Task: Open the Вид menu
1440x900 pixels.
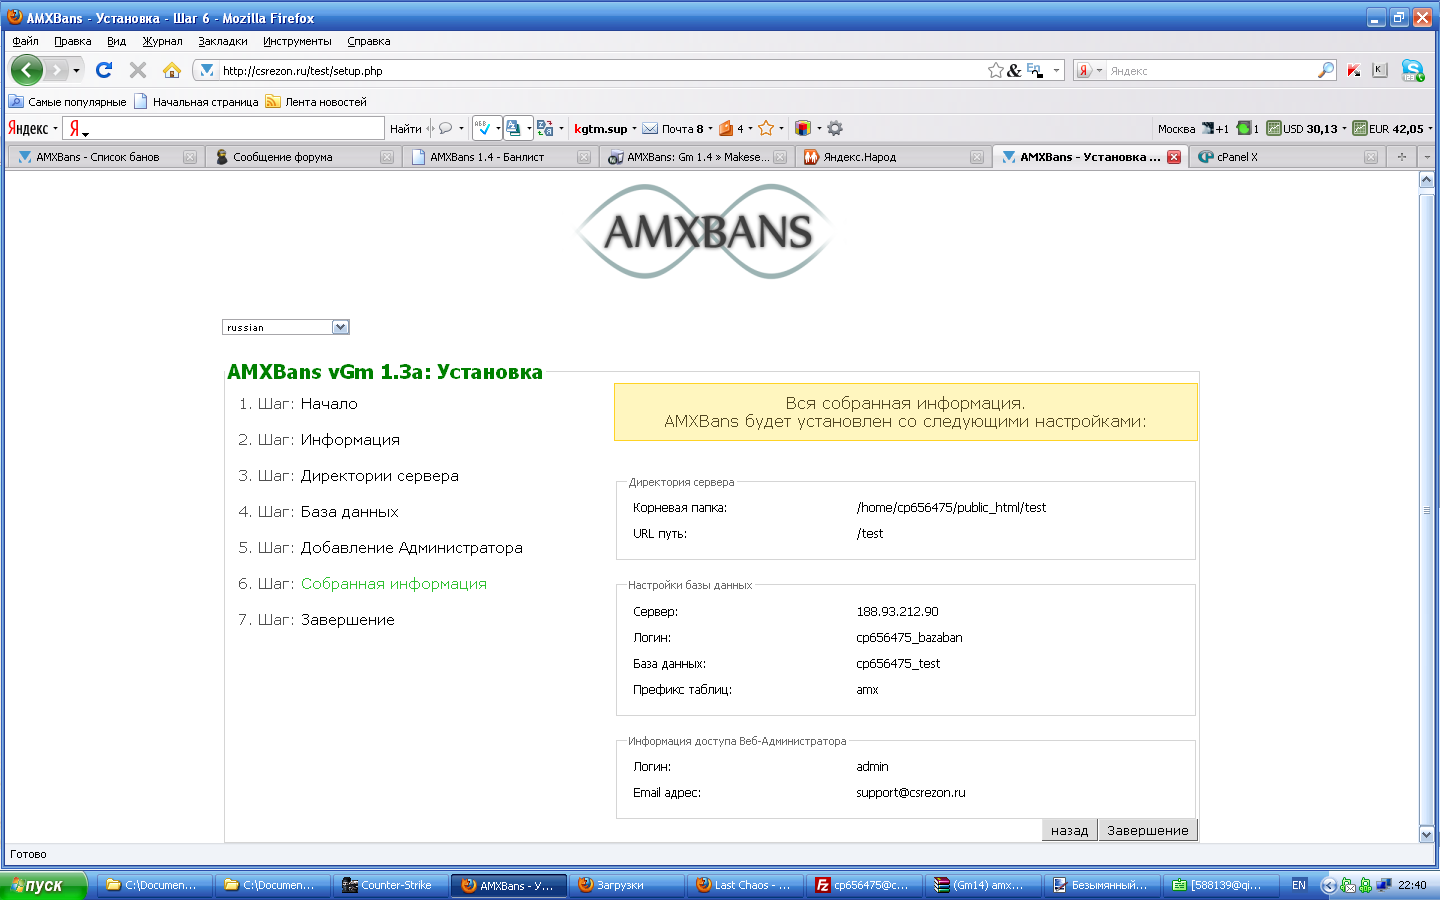Action: point(117,41)
